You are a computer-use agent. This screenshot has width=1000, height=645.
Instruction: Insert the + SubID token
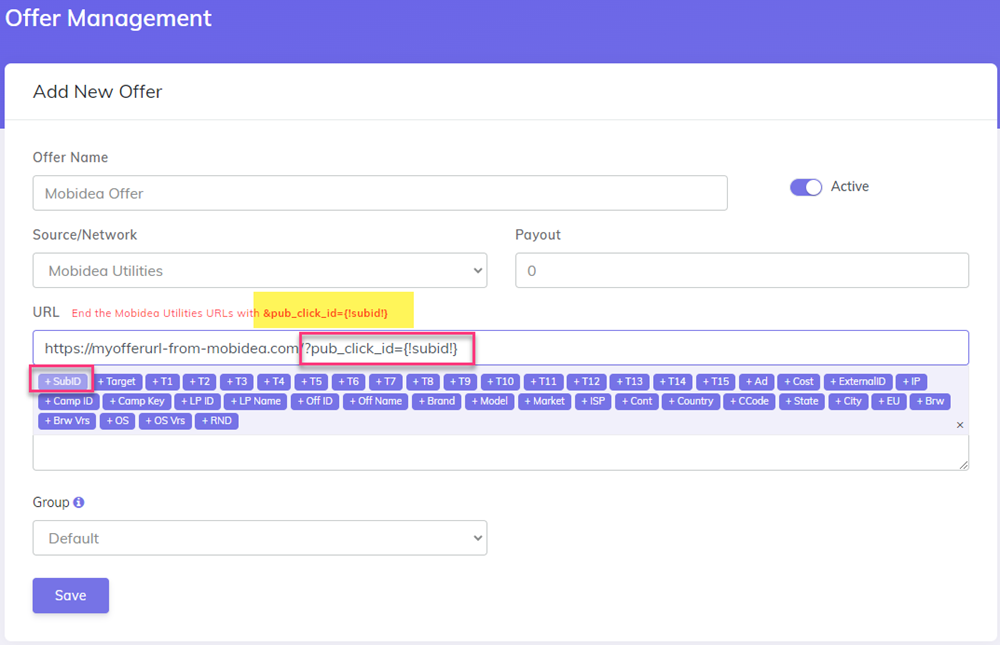[62, 382]
